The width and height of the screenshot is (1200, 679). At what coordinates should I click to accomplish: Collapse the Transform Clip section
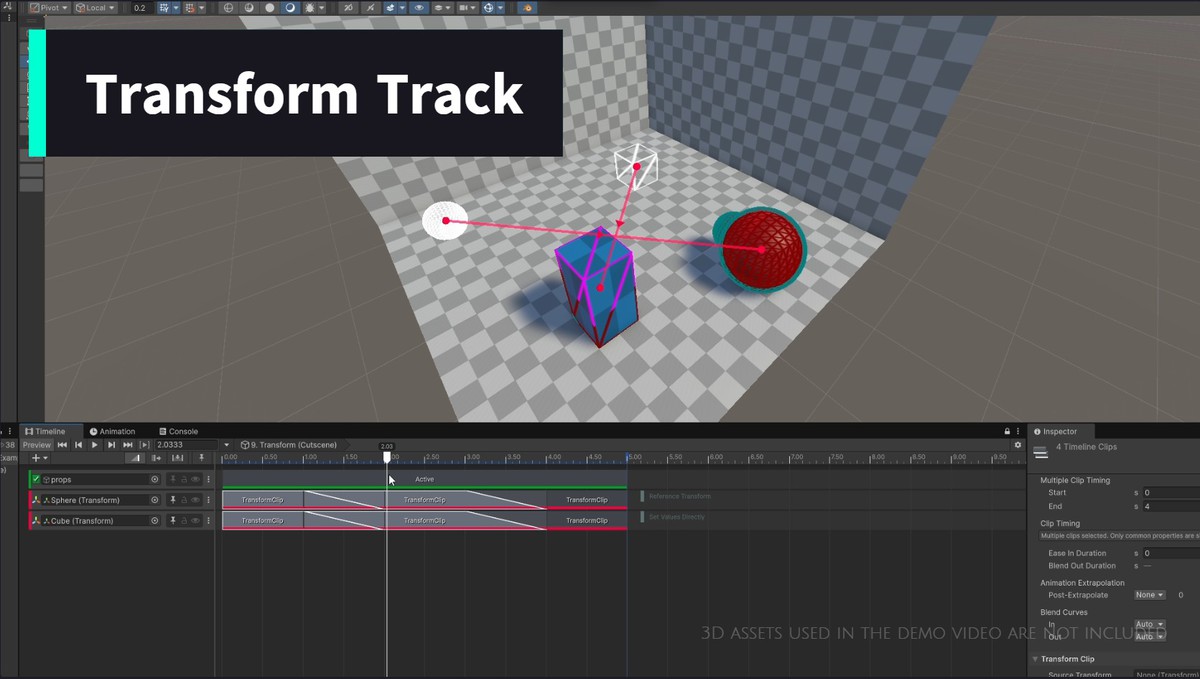point(1036,659)
